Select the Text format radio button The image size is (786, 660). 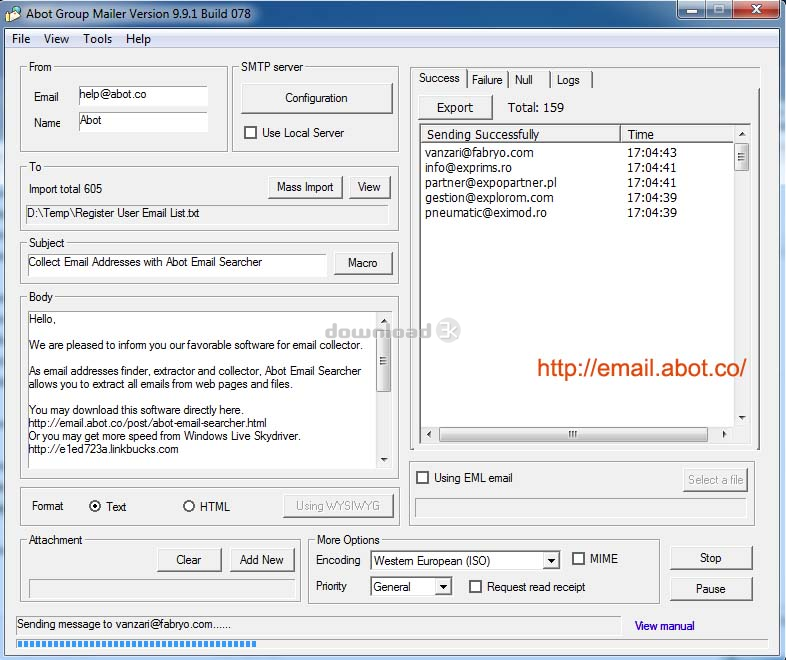tap(94, 506)
